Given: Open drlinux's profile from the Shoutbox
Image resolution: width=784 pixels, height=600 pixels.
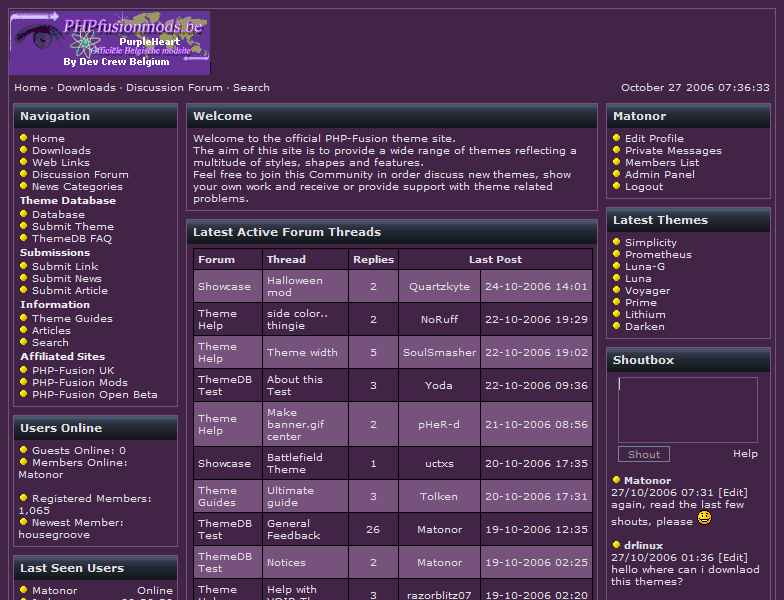Looking at the screenshot, I should pyautogui.click(x=643, y=546).
